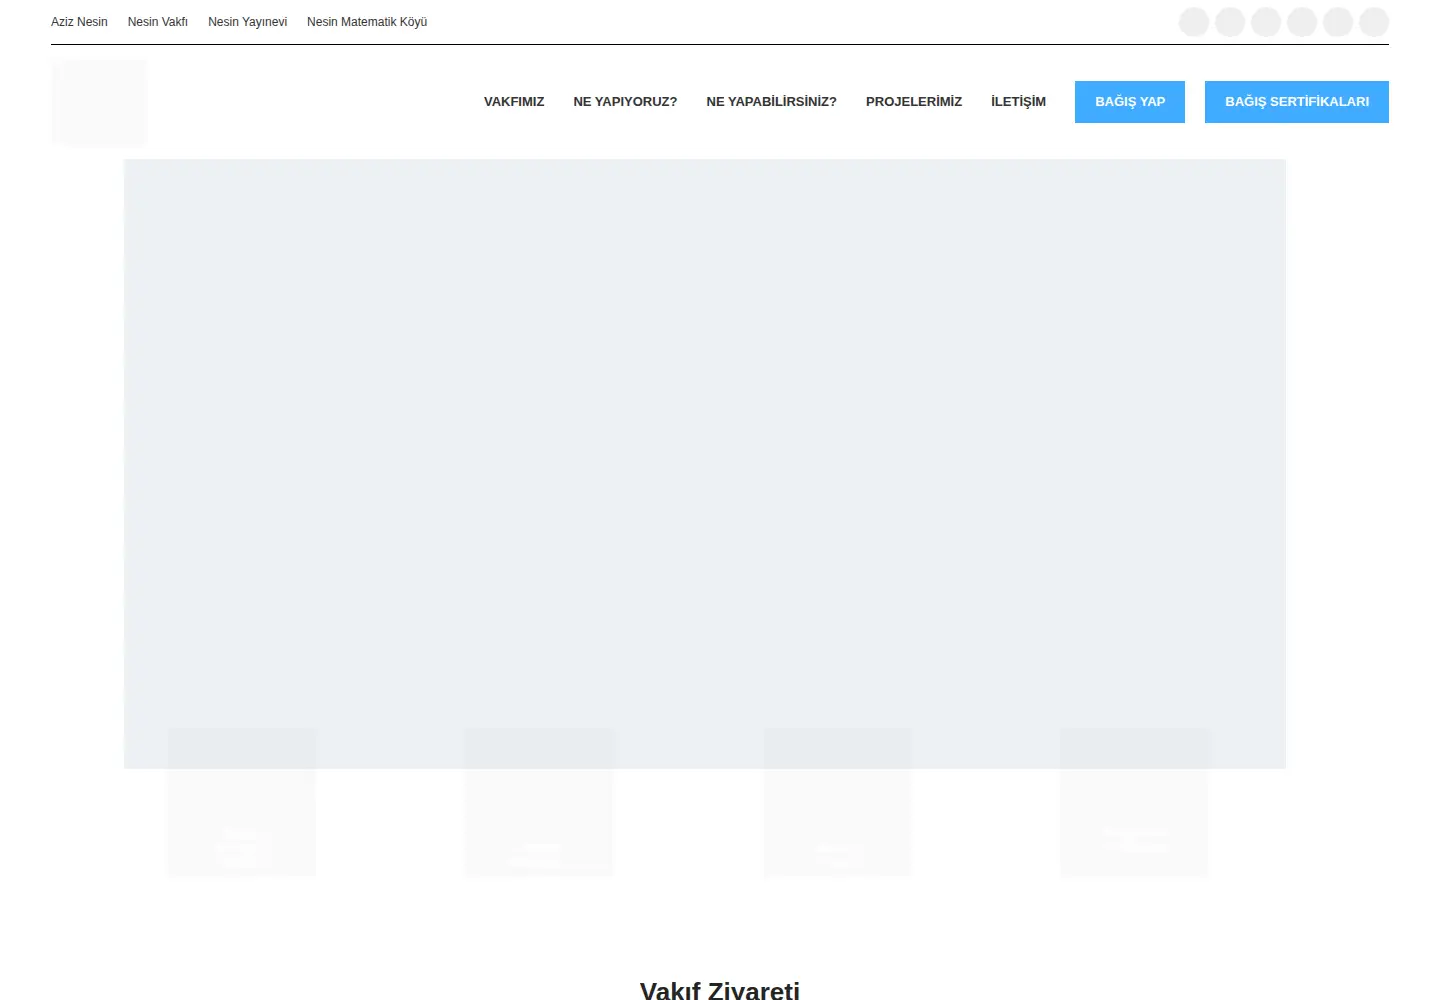Viewport: 1440px width, 1000px height.
Task: Visit the Nesin Yayınevi site link
Action: click(x=247, y=22)
